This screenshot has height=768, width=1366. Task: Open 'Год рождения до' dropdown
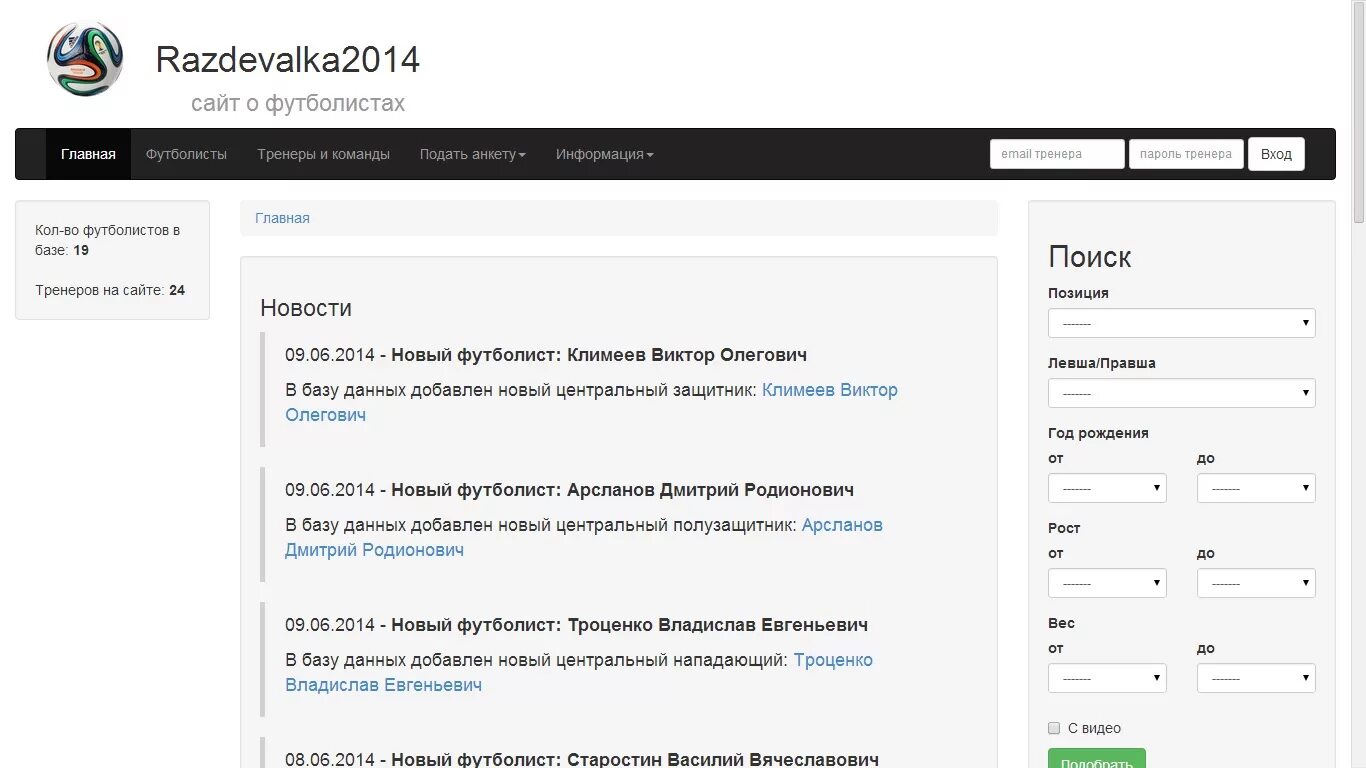point(1256,487)
